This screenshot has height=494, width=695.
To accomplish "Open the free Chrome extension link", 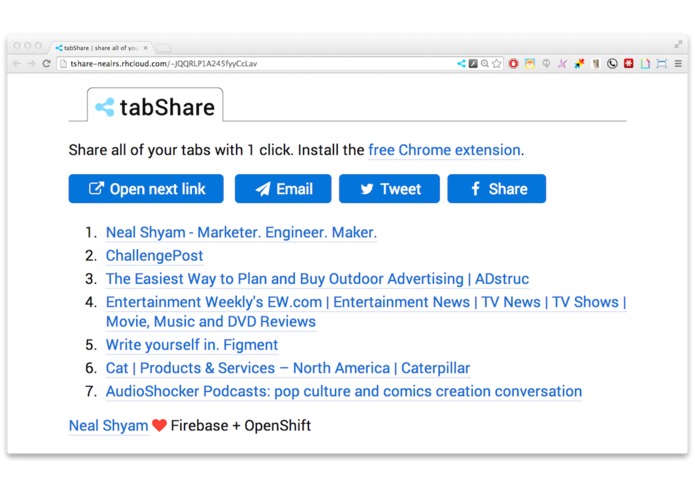I will [x=444, y=150].
